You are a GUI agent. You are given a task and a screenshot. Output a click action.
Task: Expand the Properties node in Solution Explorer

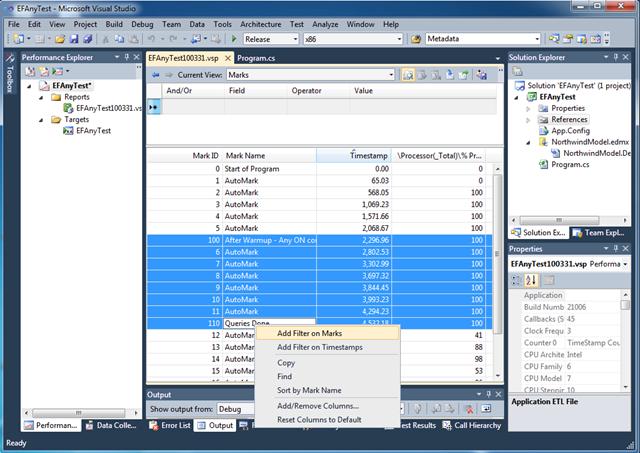tap(528, 109)
